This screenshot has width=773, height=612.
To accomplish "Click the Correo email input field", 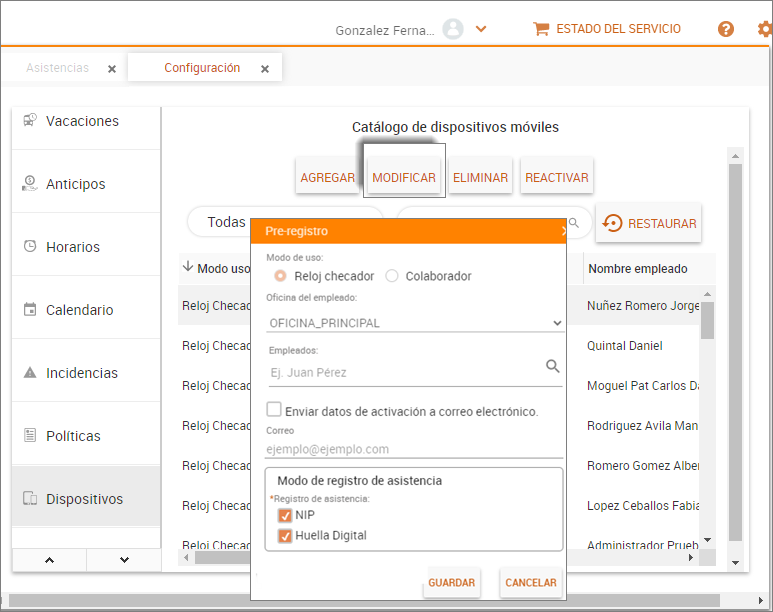I will (415, 449).
